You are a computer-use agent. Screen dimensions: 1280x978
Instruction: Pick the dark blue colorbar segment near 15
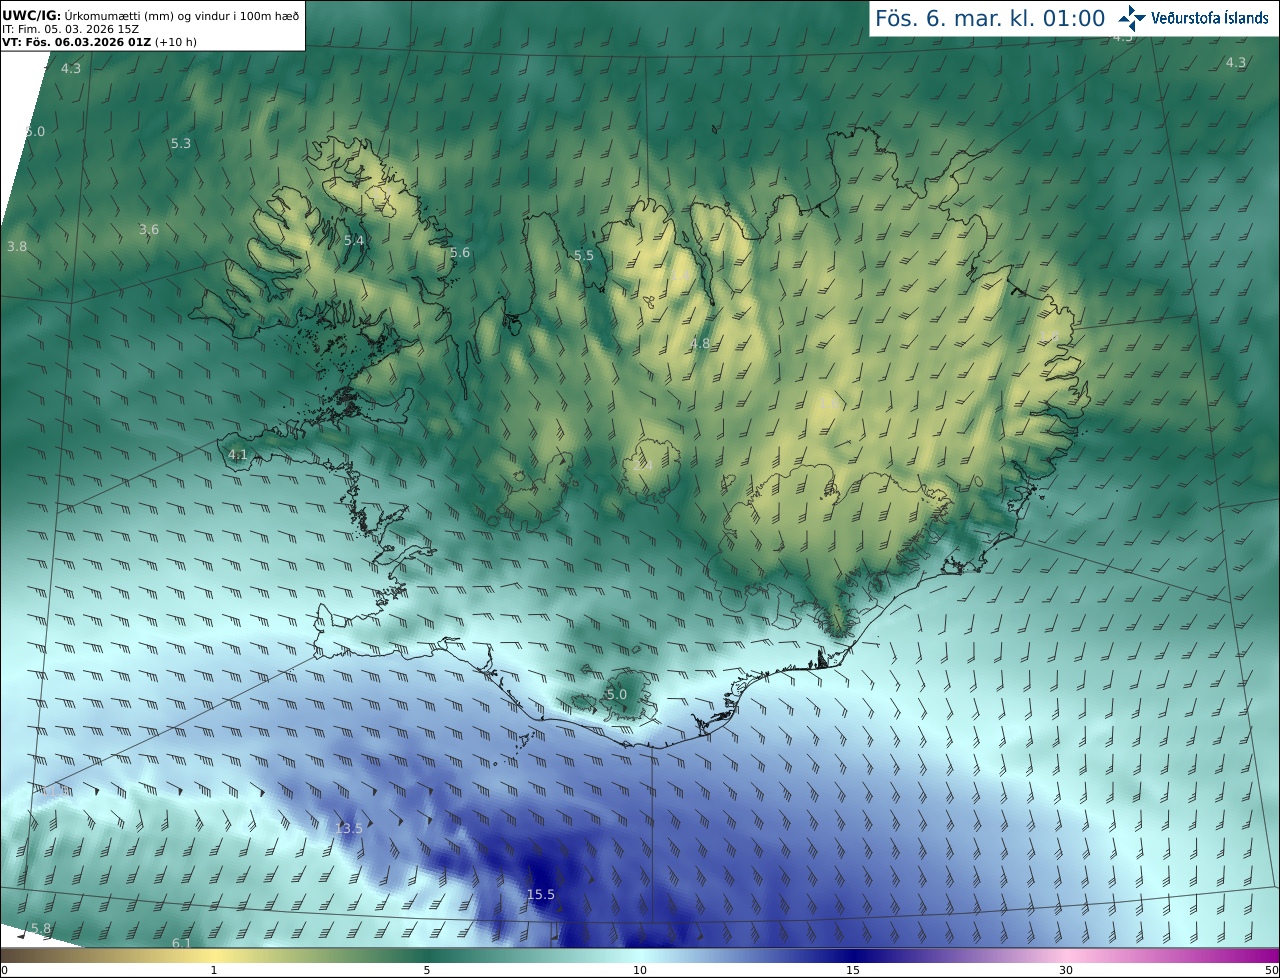pyautogui.click(x=853, y=954)
